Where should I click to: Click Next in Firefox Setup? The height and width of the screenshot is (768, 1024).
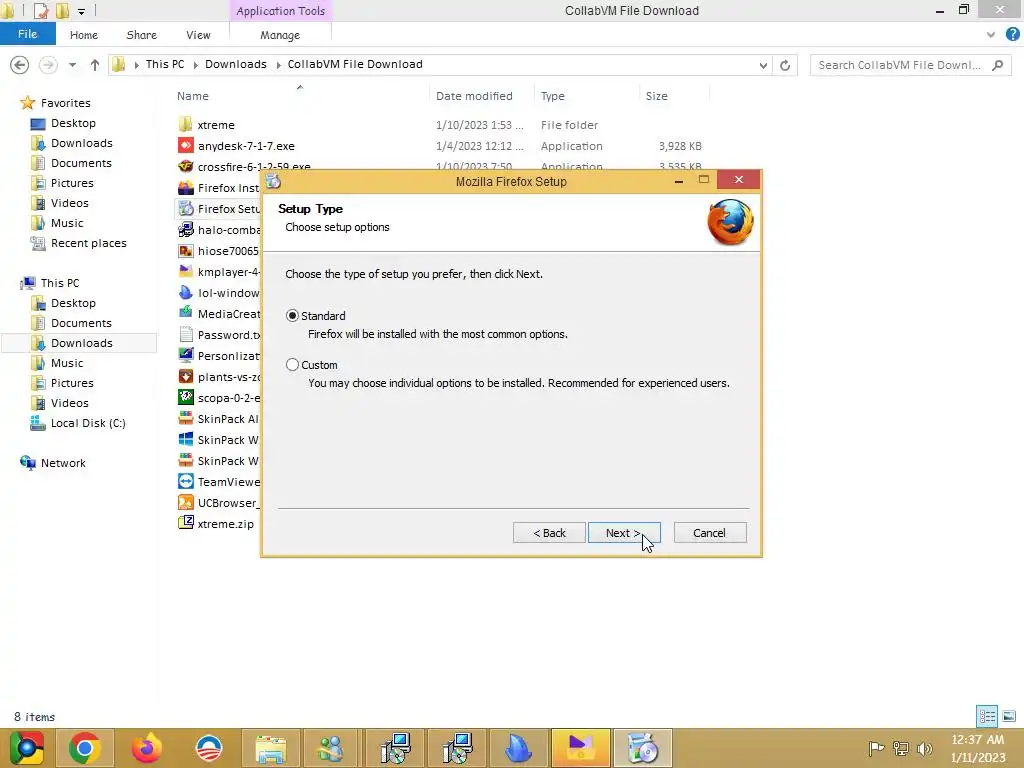coord(624,533)
